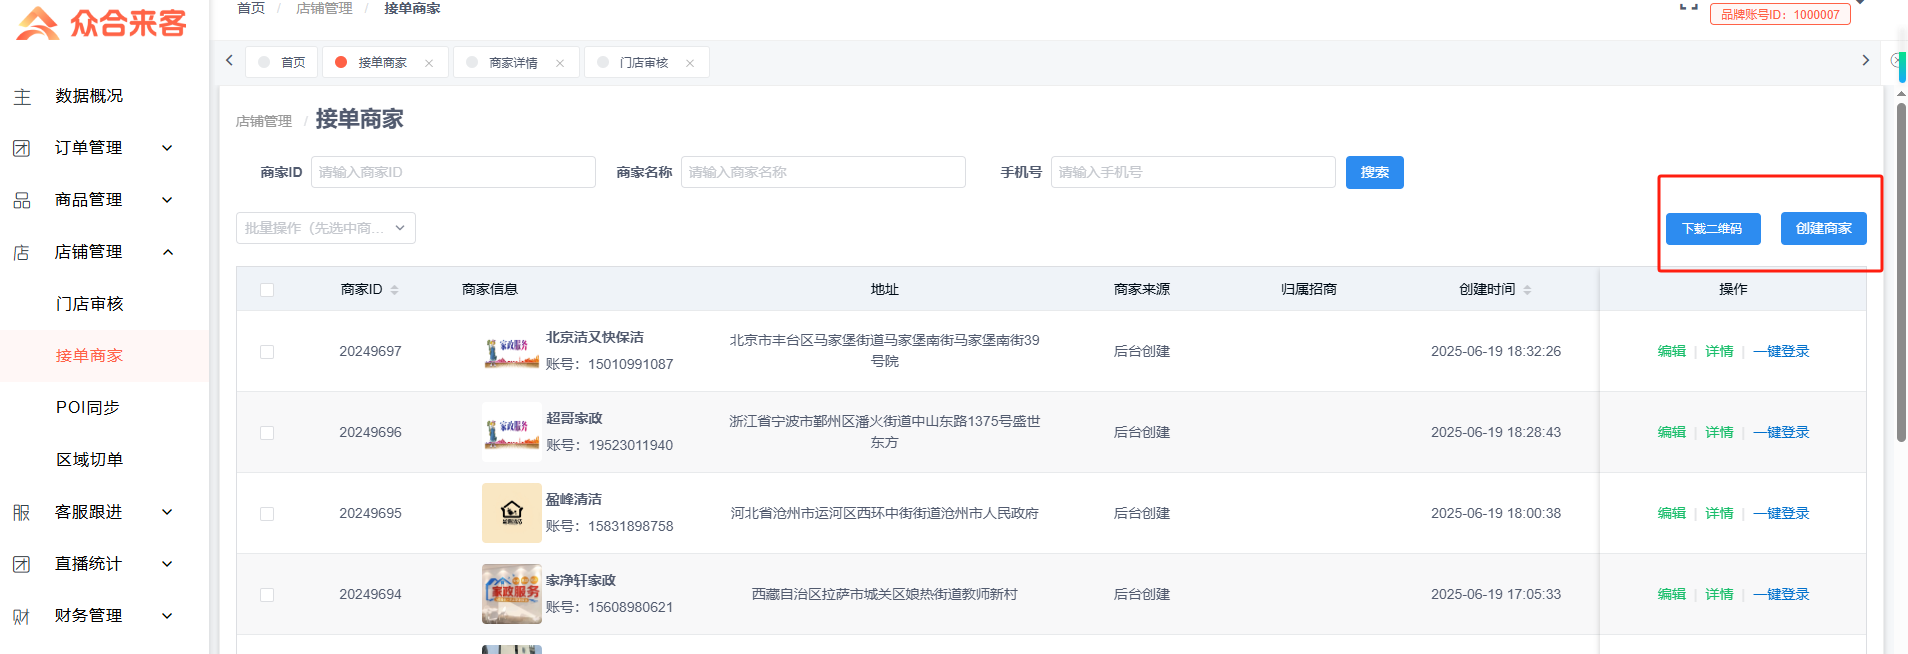The width and height of the screenshot is (1908, 654).
Task: Collapse the 店铺管理 menu chevron
Action: point(167,252)
